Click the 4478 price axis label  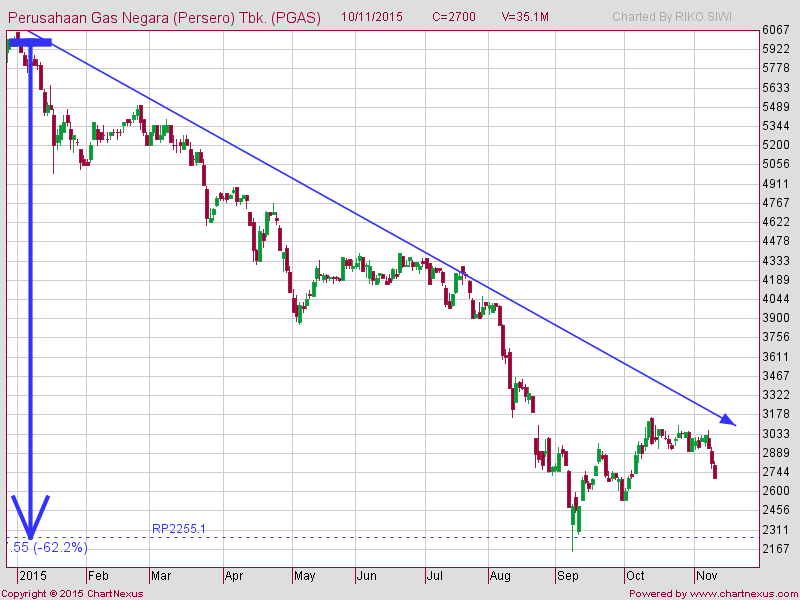tap(776, 241)
